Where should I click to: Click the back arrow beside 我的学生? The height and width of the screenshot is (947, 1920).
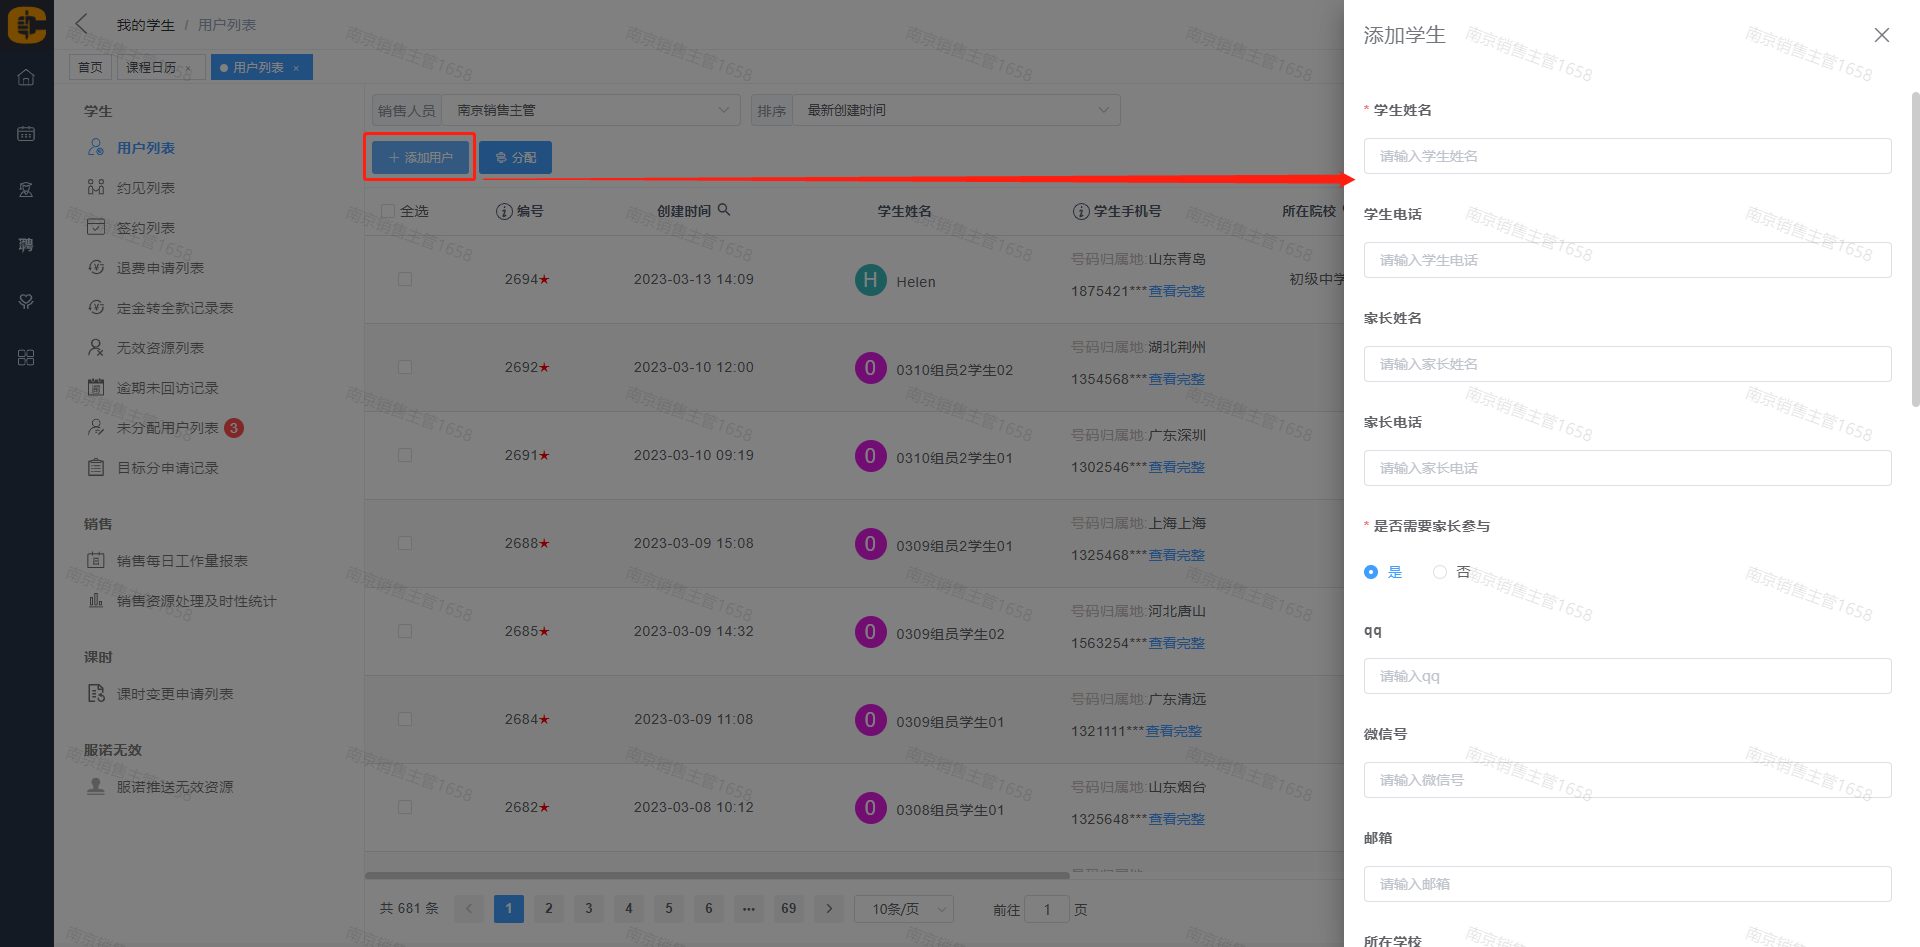point(82,24)
